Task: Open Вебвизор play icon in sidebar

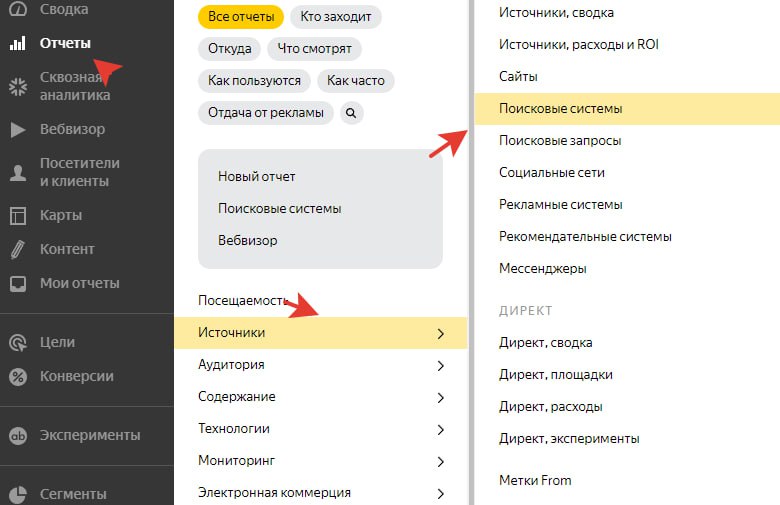Action: 18,129
